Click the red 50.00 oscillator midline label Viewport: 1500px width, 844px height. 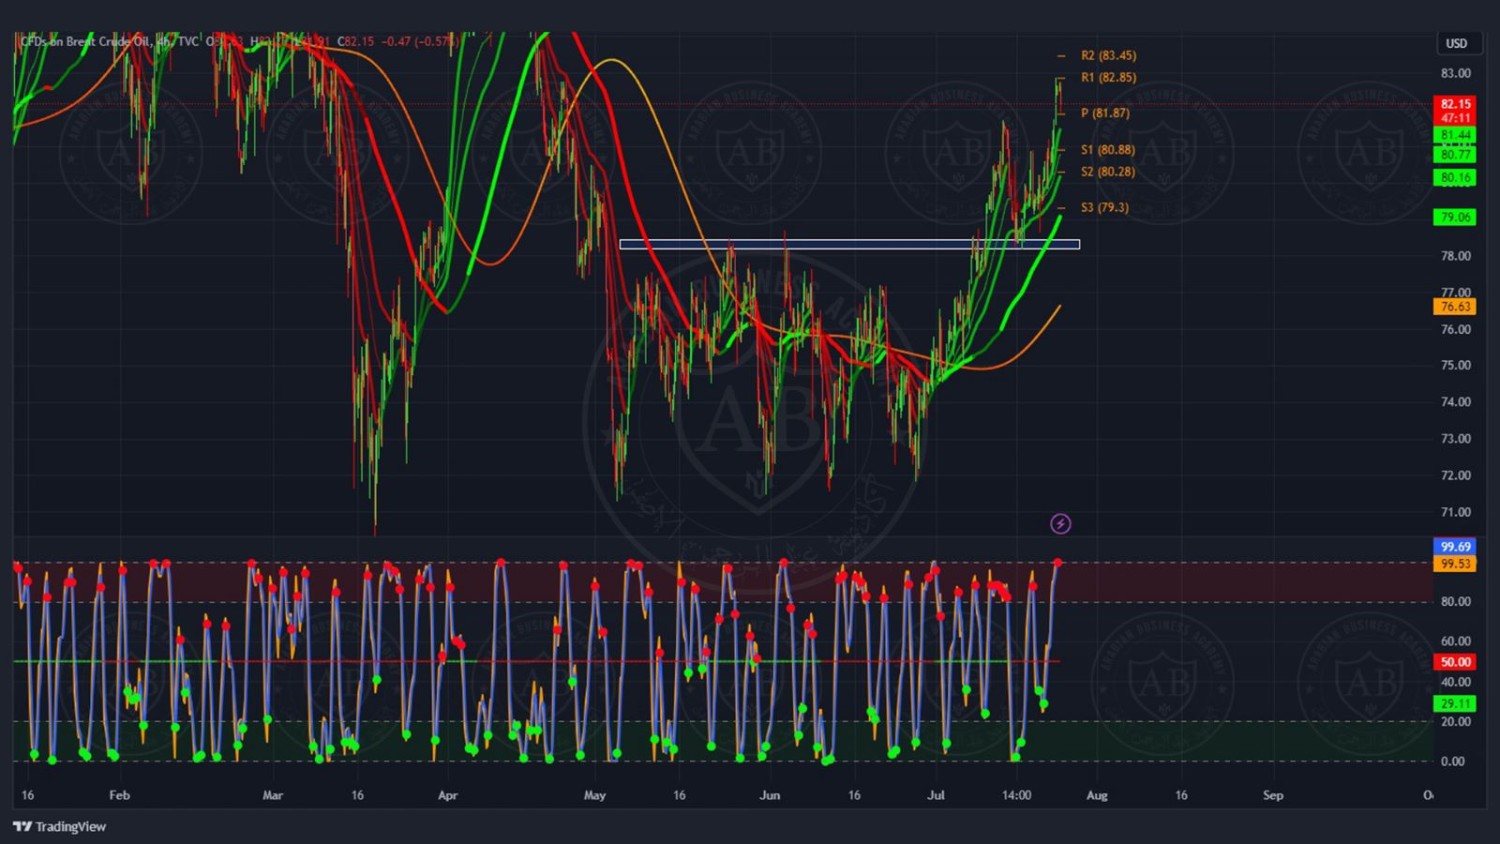pyautogui.click(x=1455, y=662)
